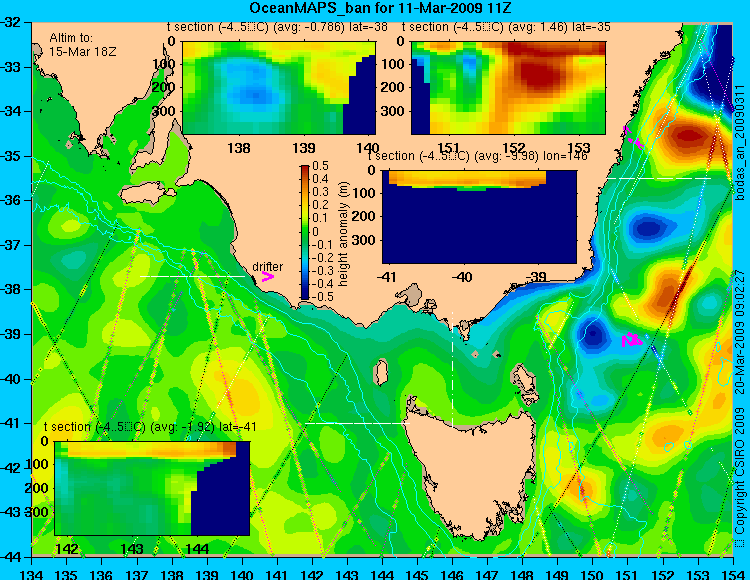Click the 't section ... lat=-38' inset title

click(x=277, y=27)
